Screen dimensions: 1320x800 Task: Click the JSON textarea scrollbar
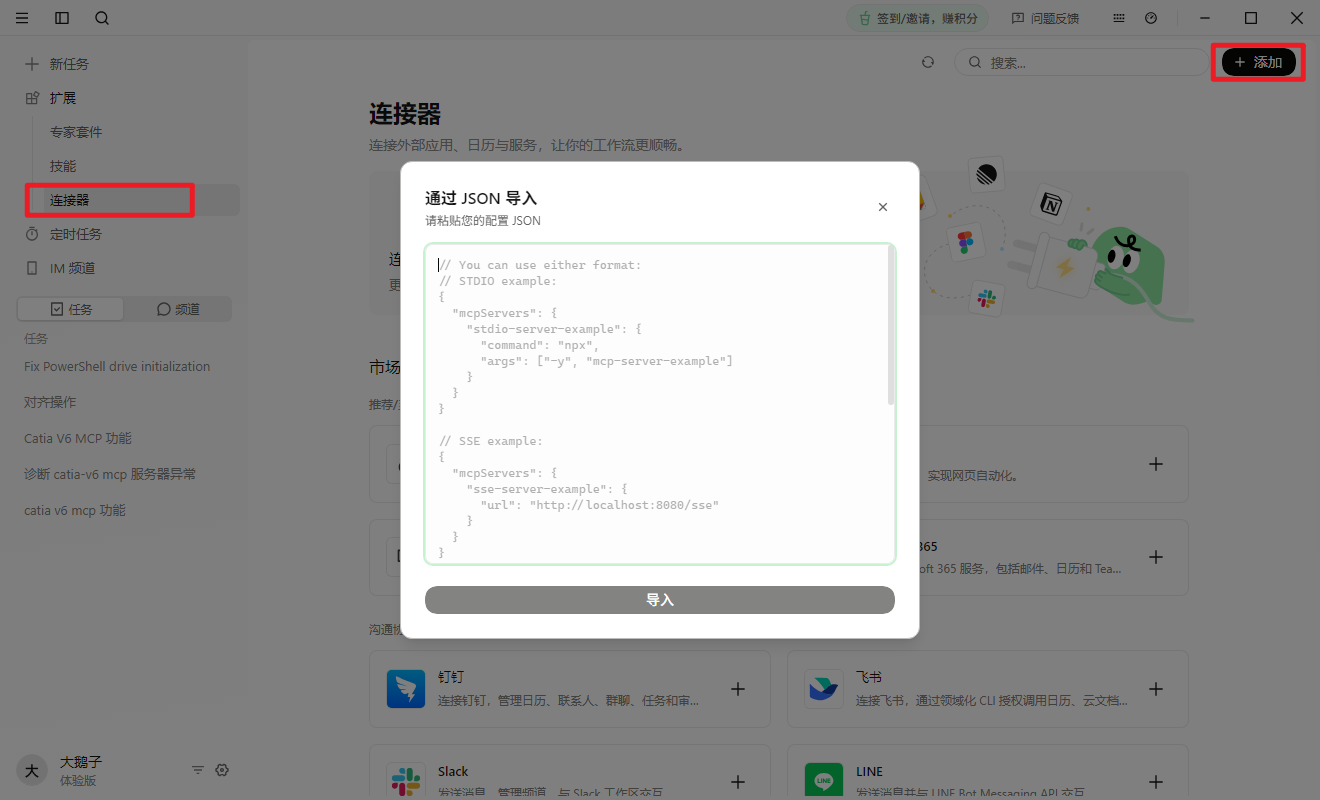[x=890, y=326]
